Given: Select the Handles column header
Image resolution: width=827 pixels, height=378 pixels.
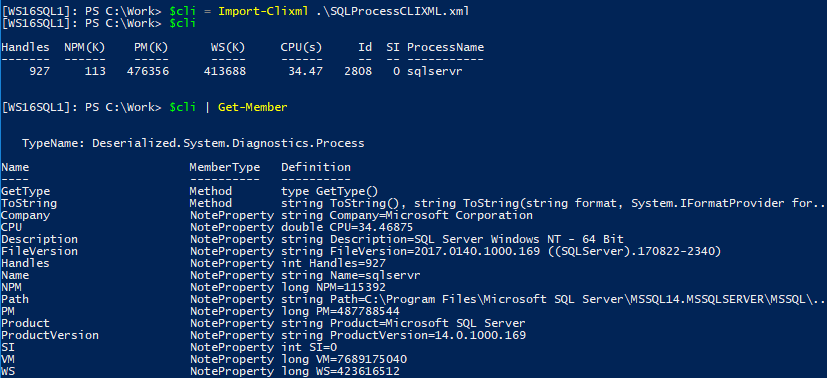Looking at the screenshot, I should (x=25, y=47).
